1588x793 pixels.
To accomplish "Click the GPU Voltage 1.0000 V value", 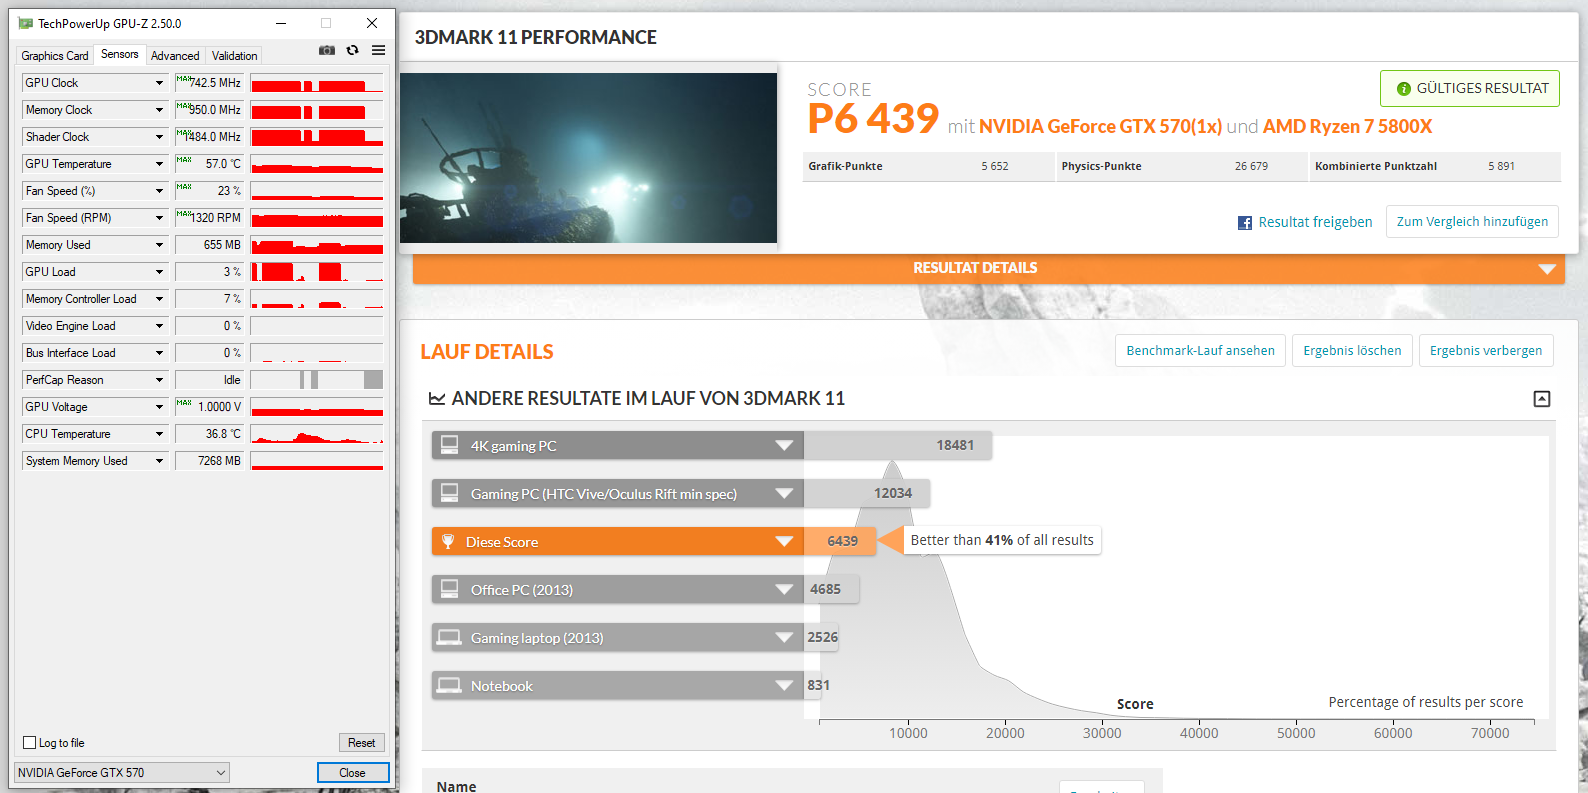I will (210, 407).
